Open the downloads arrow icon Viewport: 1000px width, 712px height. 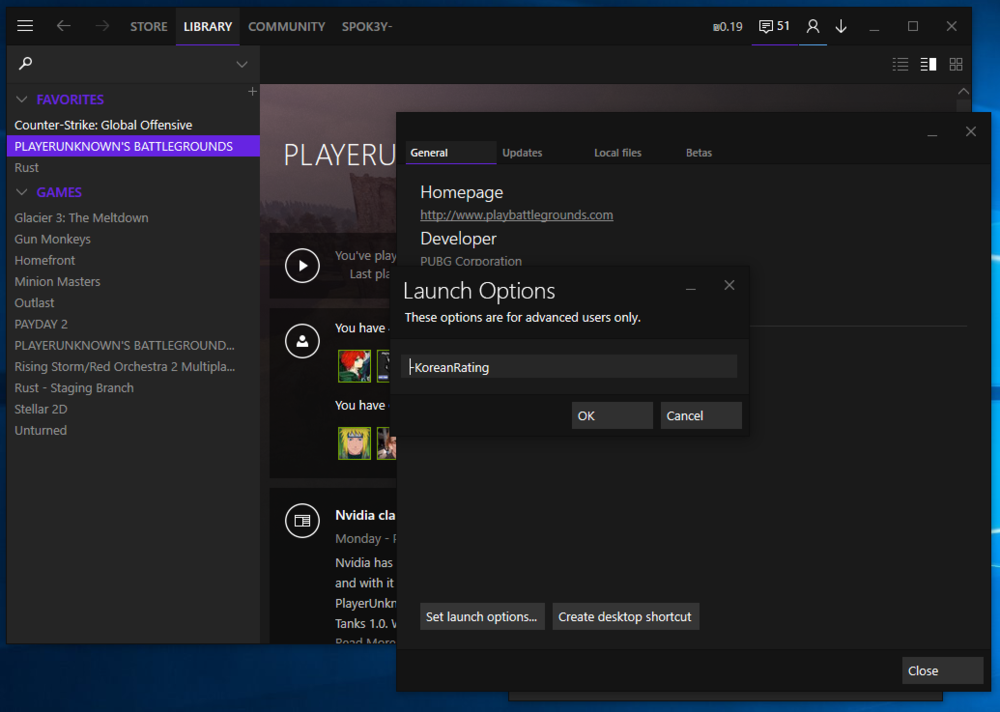pyautogui.click(x=841, y=26)
